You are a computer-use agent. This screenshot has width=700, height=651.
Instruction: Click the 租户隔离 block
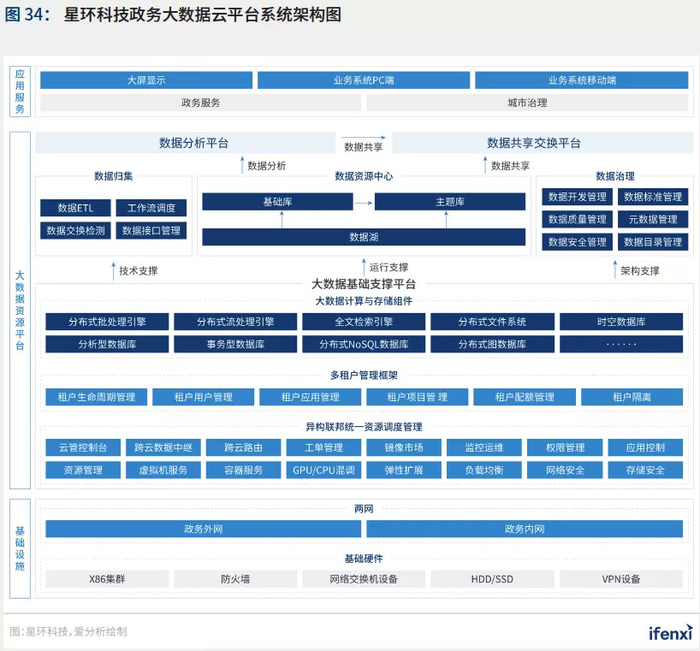click(x=632, y=397)
